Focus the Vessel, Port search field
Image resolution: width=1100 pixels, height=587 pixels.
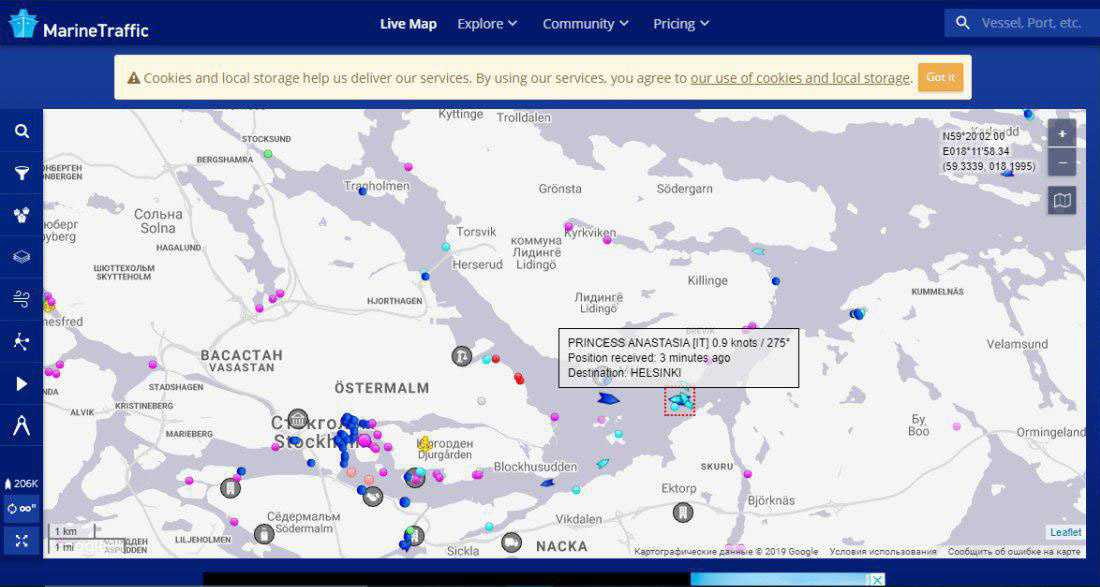[x=1031, y=23]
